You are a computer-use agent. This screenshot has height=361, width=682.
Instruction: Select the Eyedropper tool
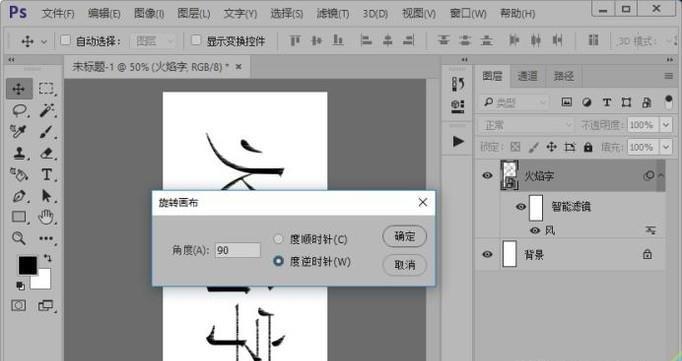point(19,131)
